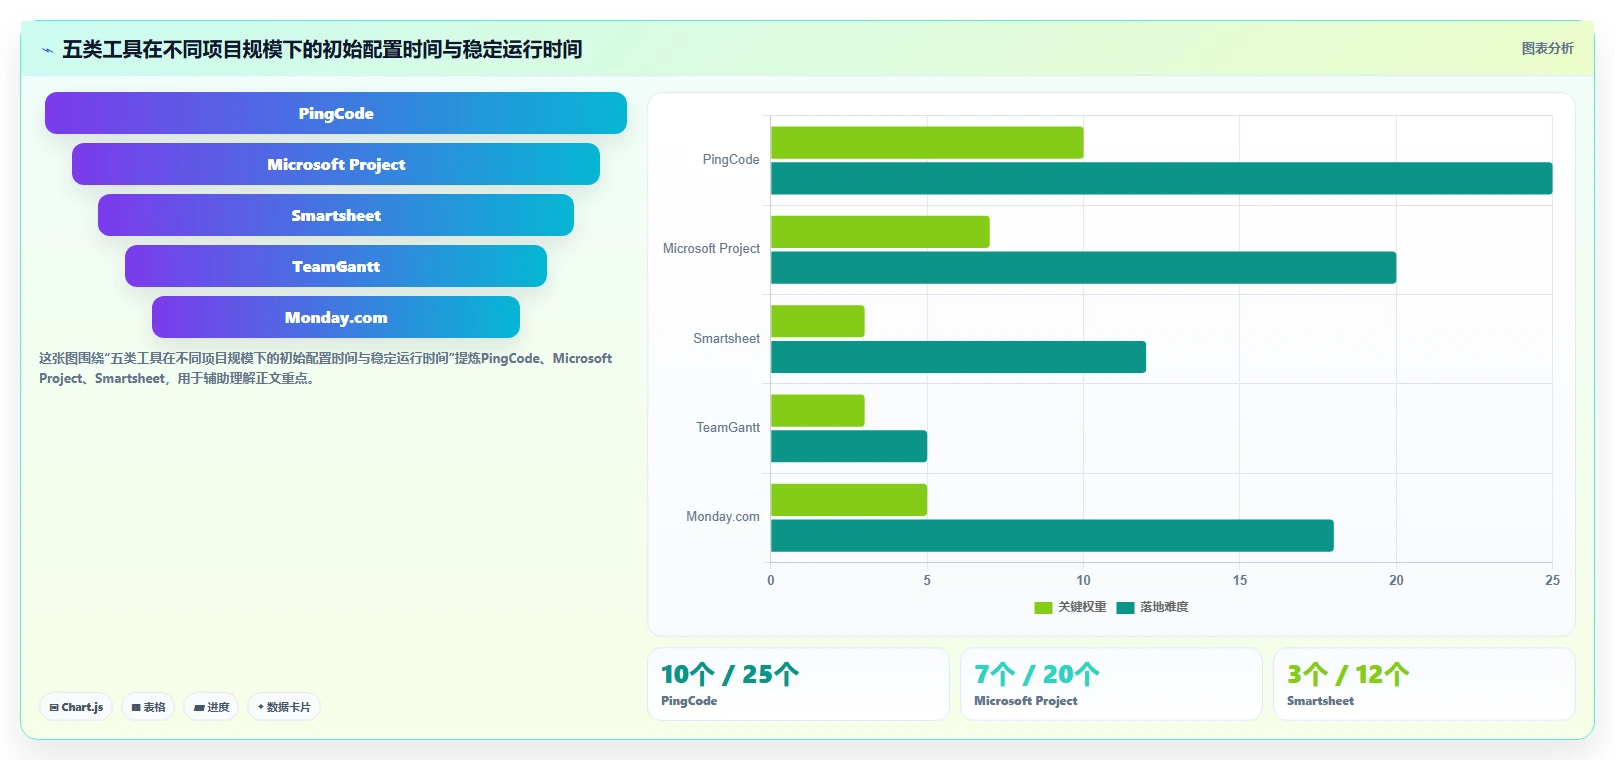
Task: Click the small icon before the title
Action: [47, 50]
